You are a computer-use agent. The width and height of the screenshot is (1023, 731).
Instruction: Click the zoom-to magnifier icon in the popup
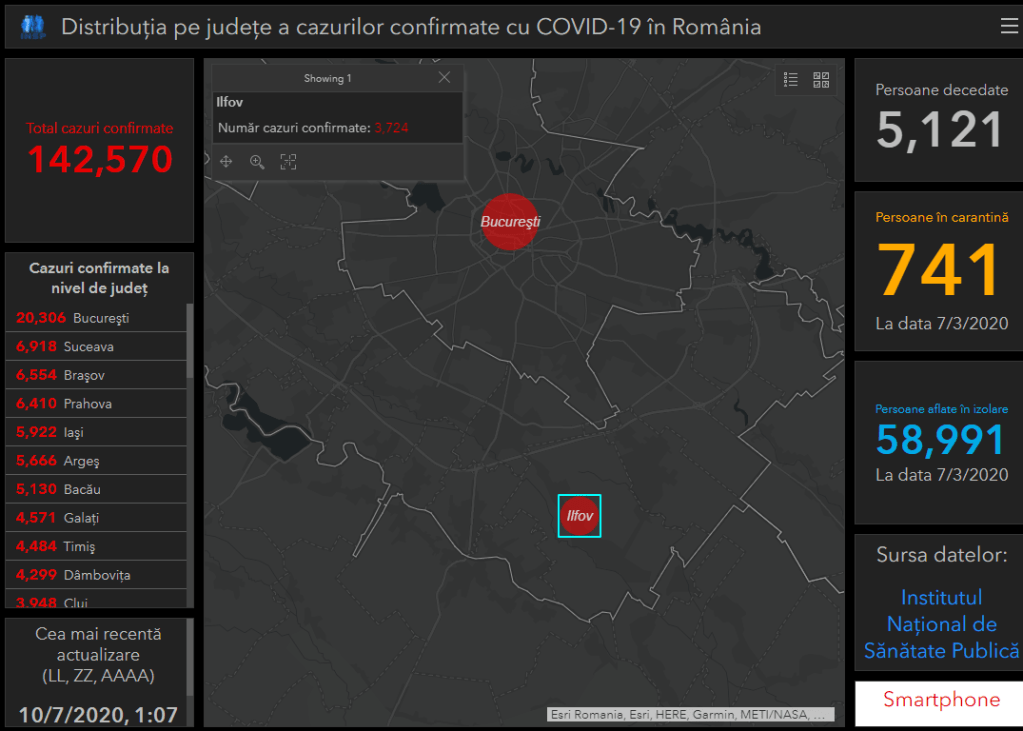tap(257, 162)
